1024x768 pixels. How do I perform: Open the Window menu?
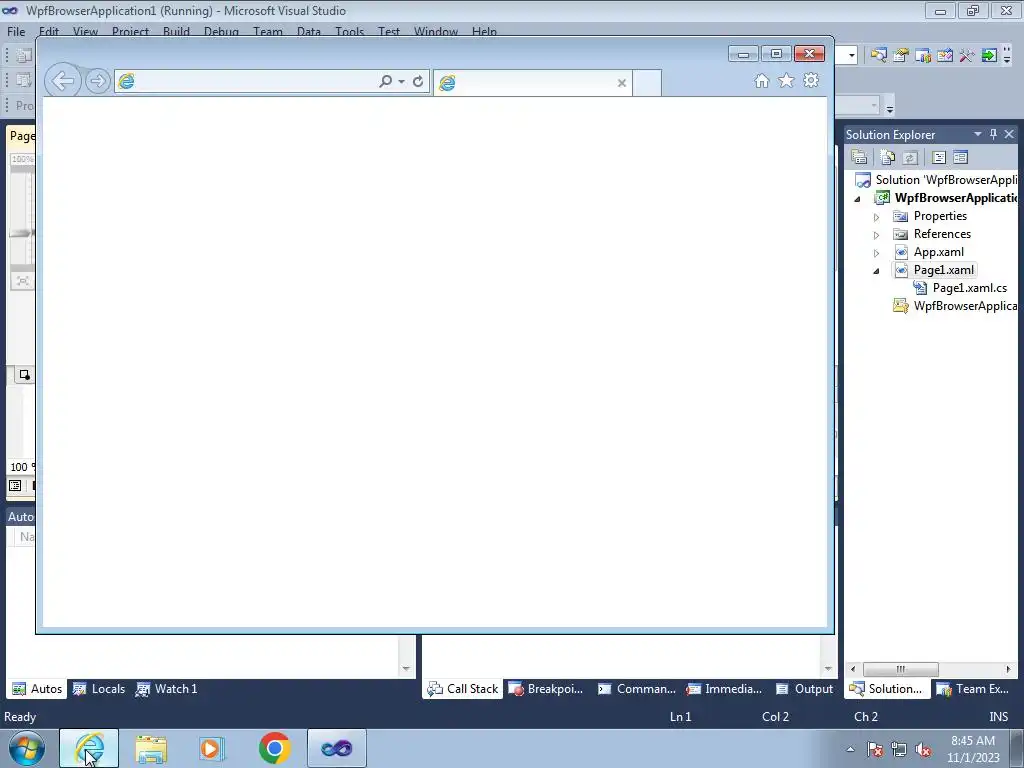coord(436,31)
